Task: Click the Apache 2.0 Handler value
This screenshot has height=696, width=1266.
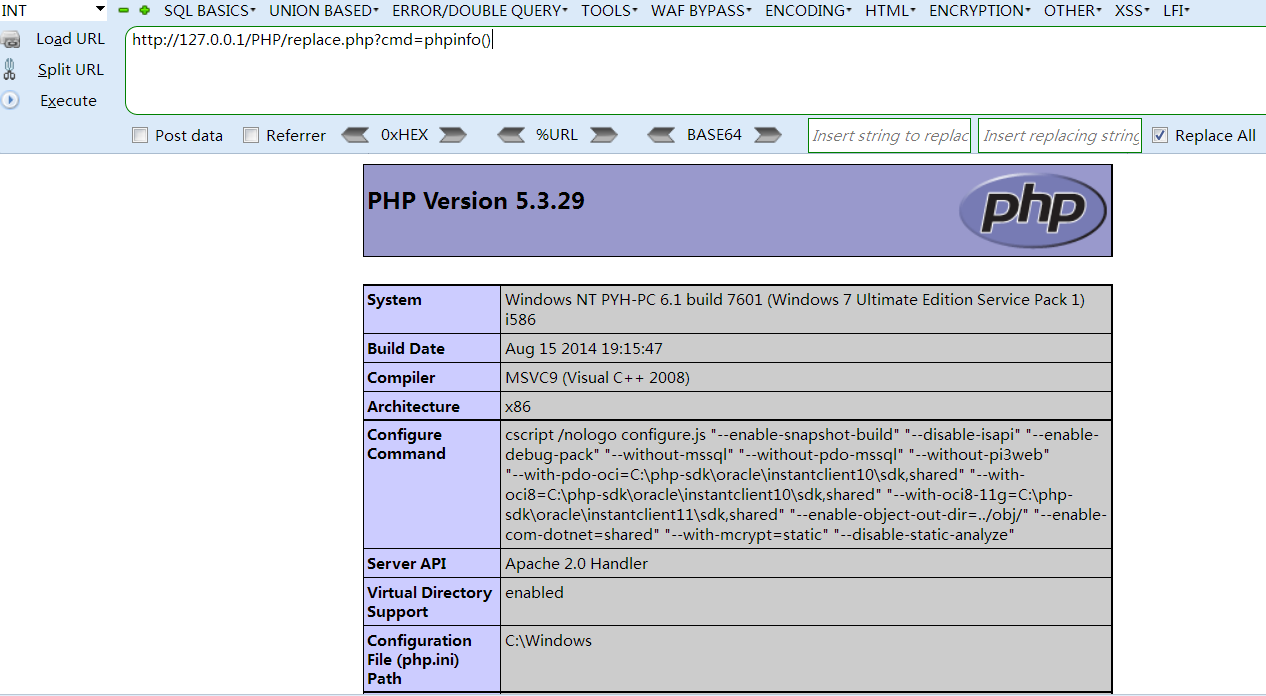Action: (576, 564)
